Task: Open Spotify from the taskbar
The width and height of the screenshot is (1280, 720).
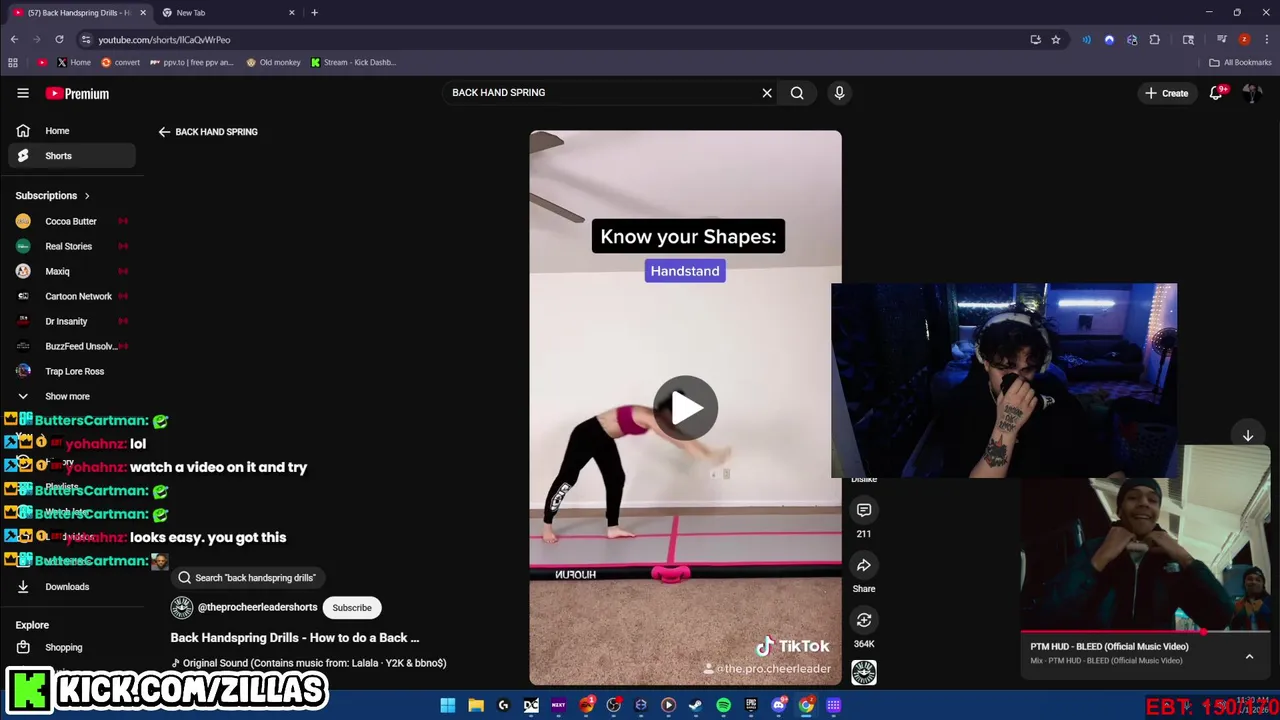Action: 723,705
